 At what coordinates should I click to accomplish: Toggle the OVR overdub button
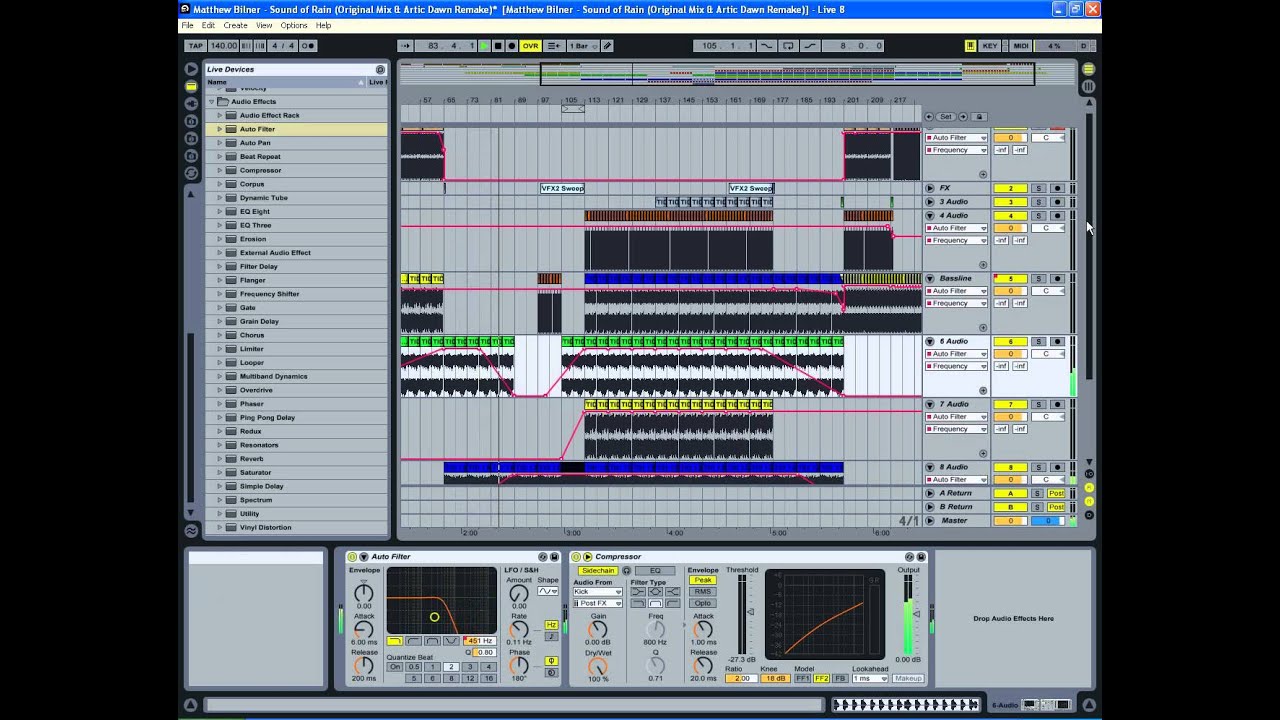pos(530,46)
